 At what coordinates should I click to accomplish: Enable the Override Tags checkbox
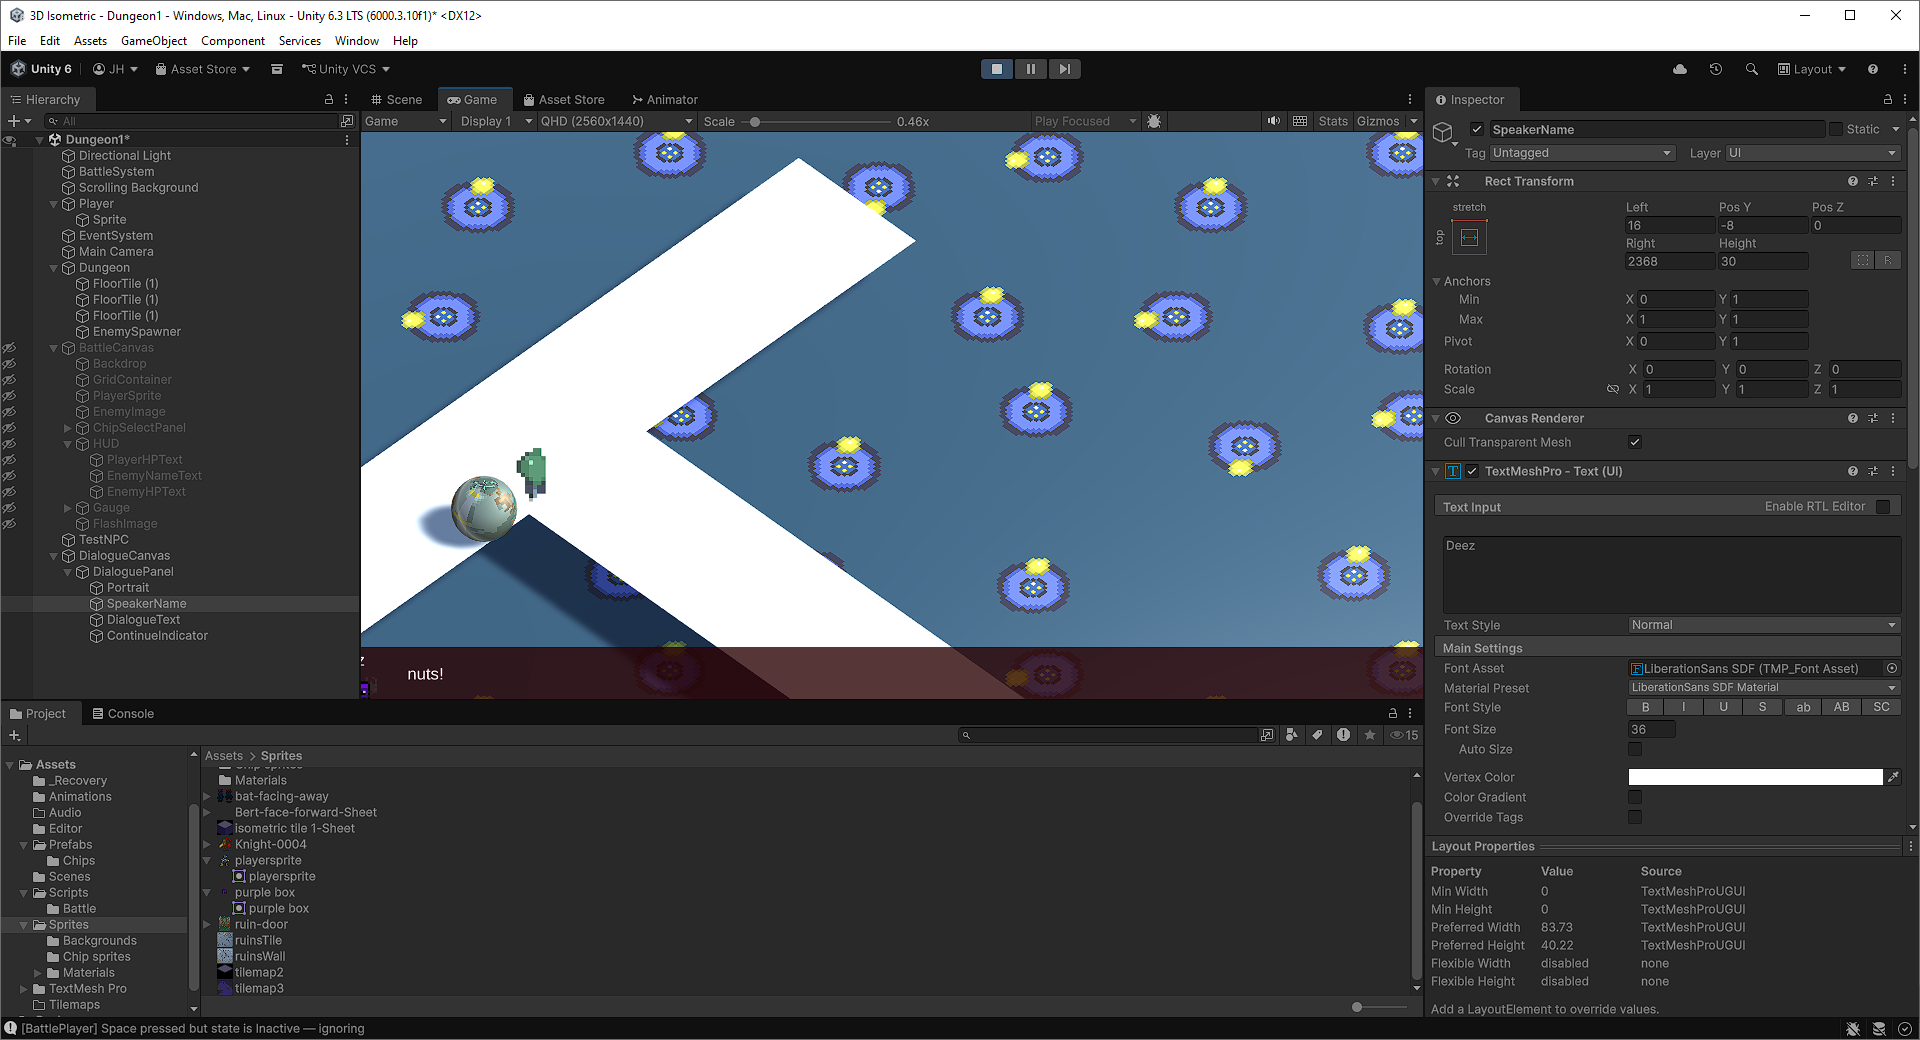click(x=1635, y=817)
